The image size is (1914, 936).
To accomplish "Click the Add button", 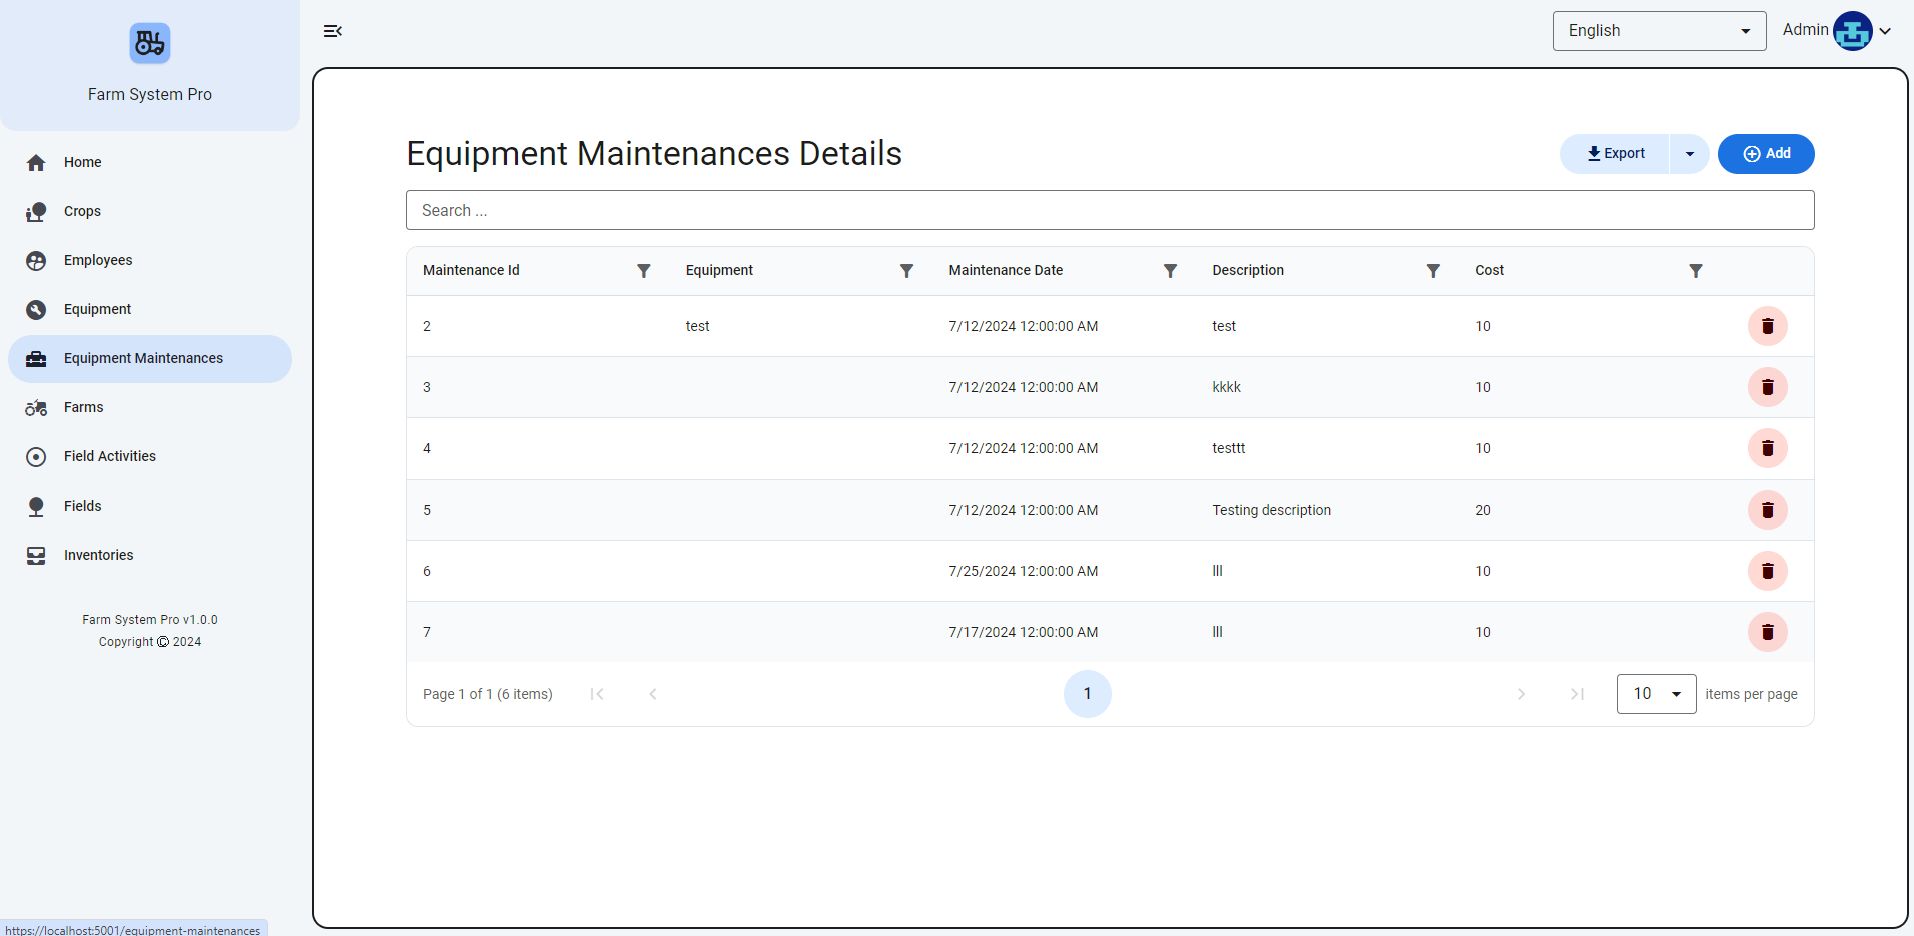I will click(1766, 154).
